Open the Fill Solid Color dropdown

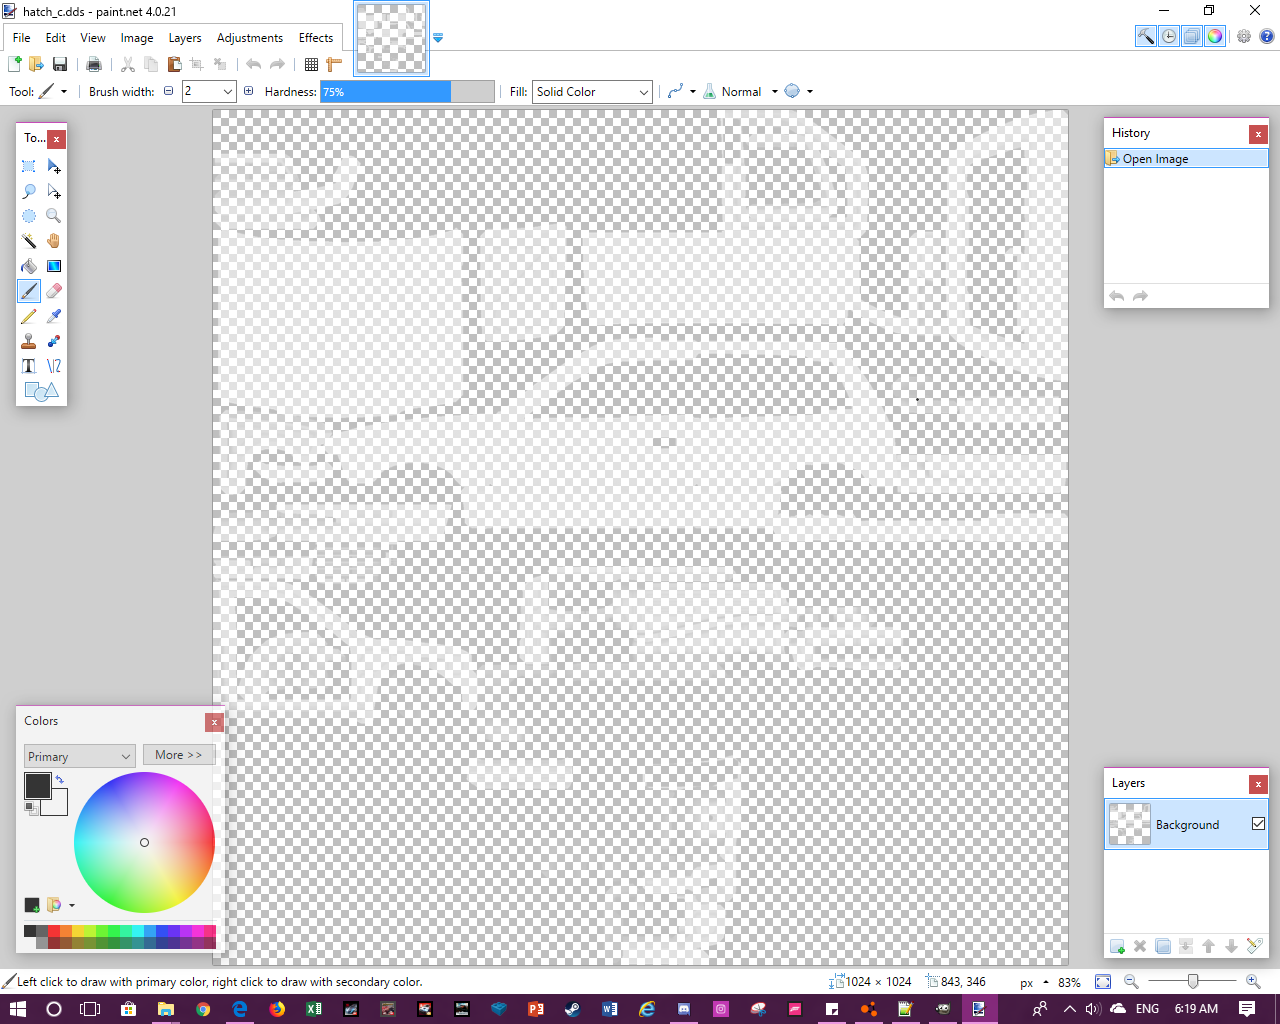click(x=592, y=92)
